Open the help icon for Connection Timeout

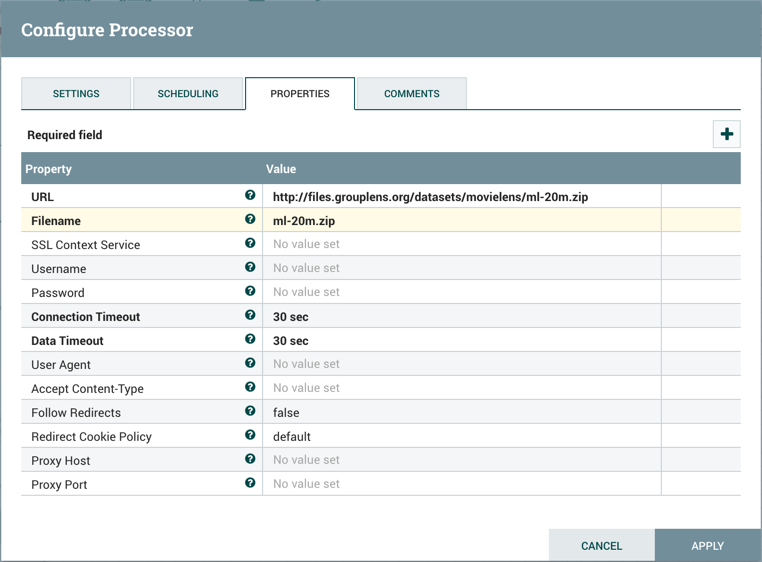click(x=250, y=316)
